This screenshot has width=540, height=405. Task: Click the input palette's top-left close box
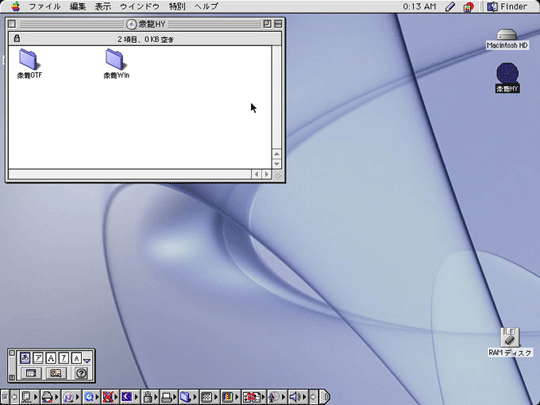tap(12, 353)
